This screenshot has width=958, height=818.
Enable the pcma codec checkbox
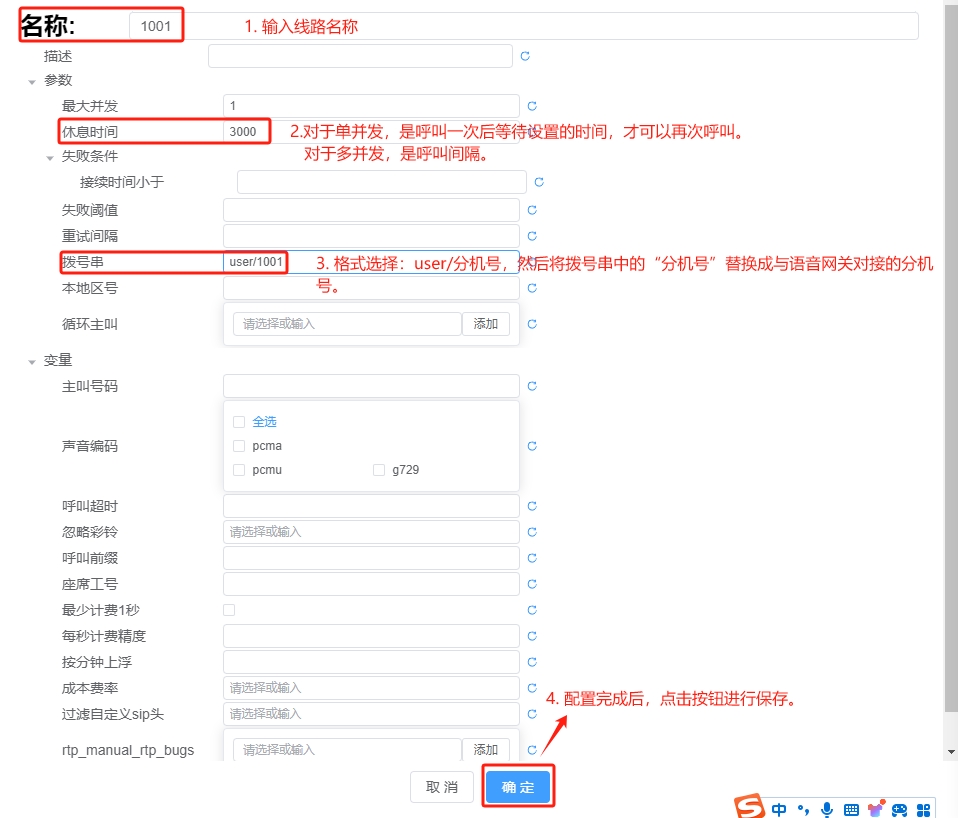[238, 446]
